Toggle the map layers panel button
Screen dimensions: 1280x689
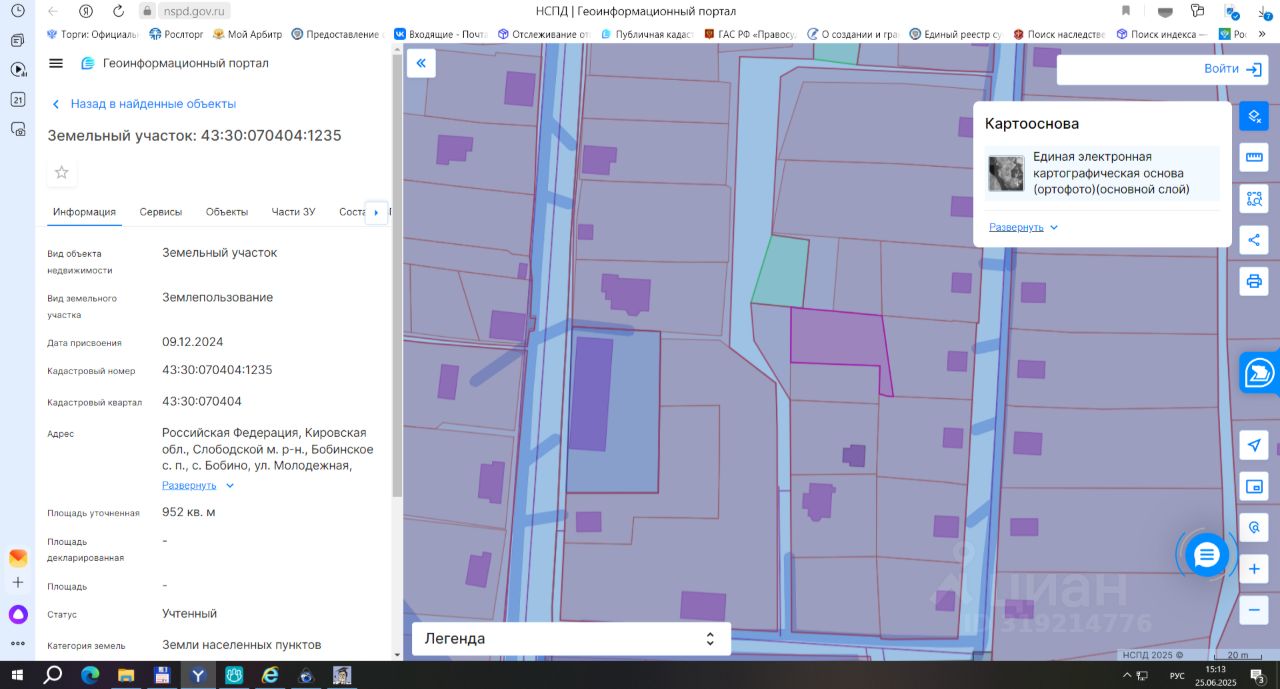(x=1254, y=116)
